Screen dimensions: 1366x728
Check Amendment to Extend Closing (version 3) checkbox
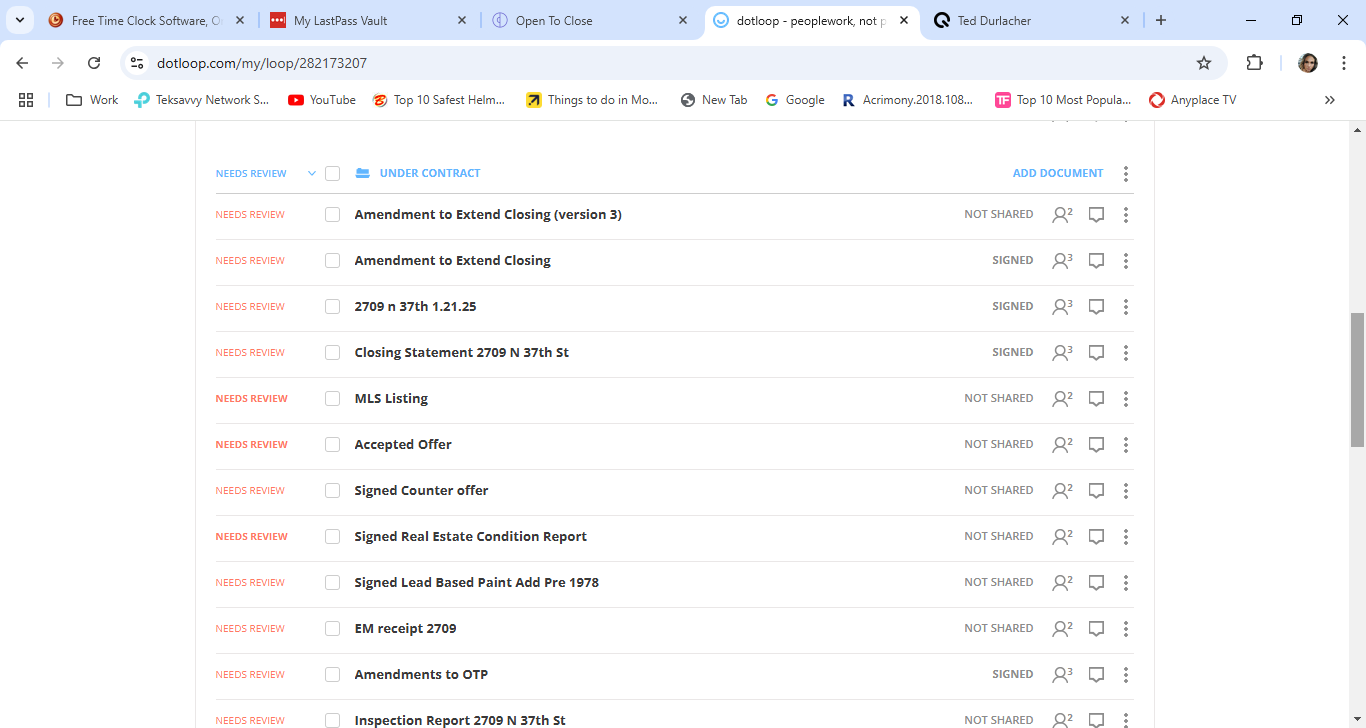click(x=333, y=214)
